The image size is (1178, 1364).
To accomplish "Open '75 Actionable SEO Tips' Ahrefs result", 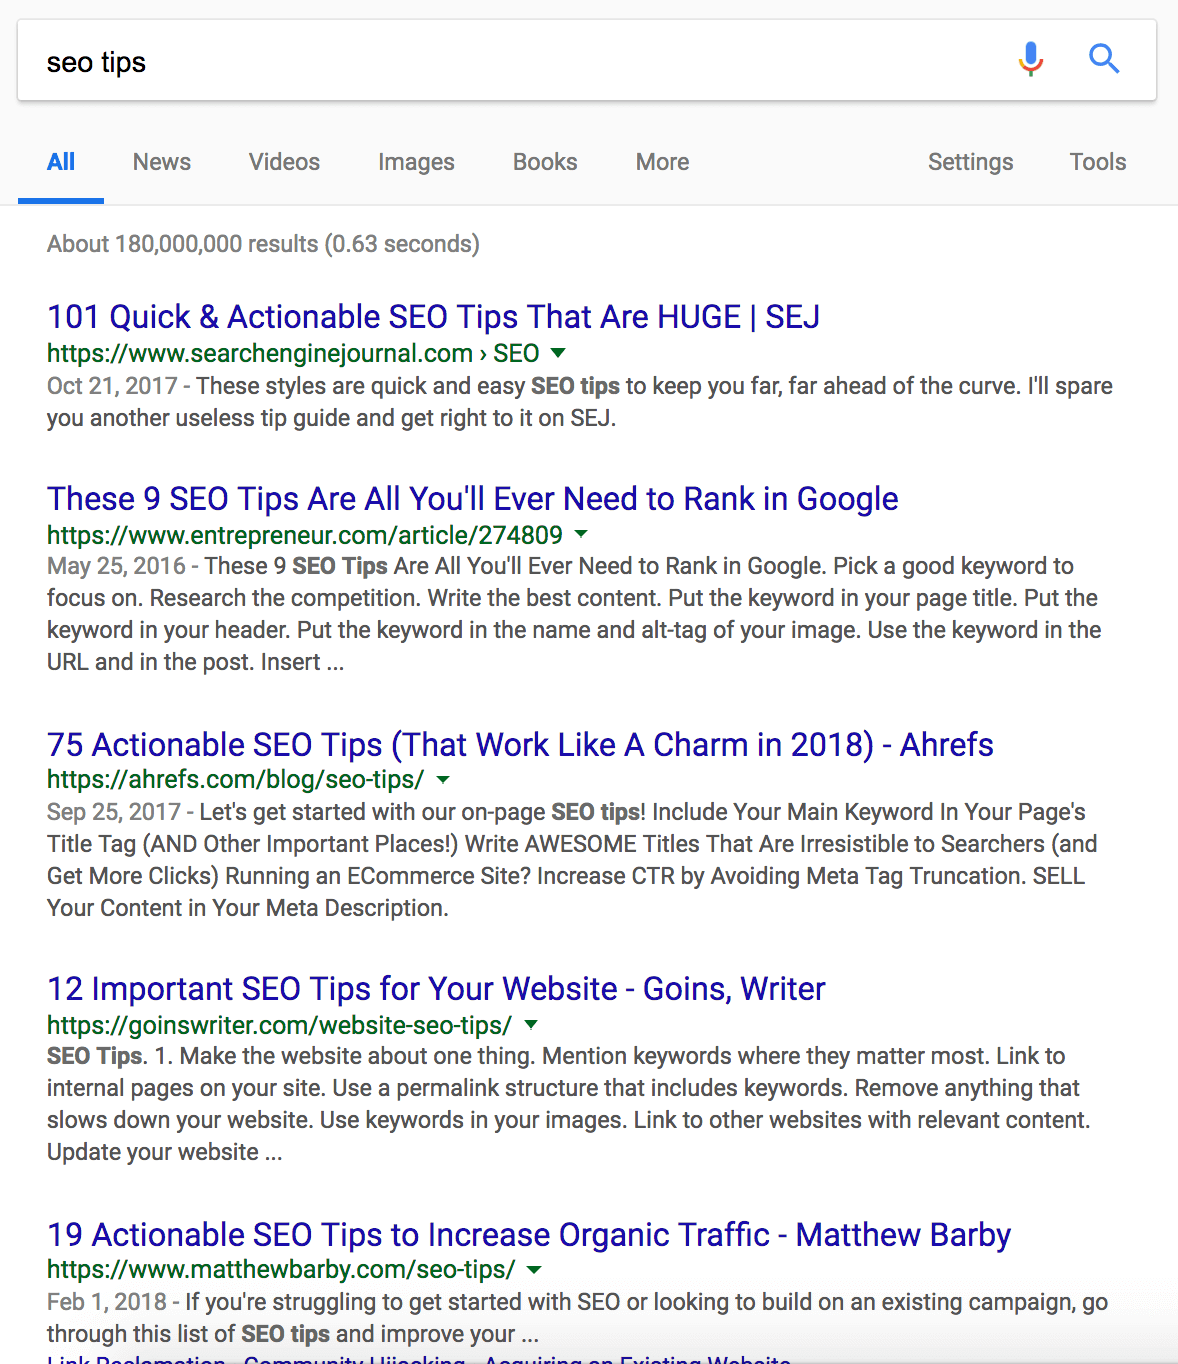I will (x=520, y=745).
